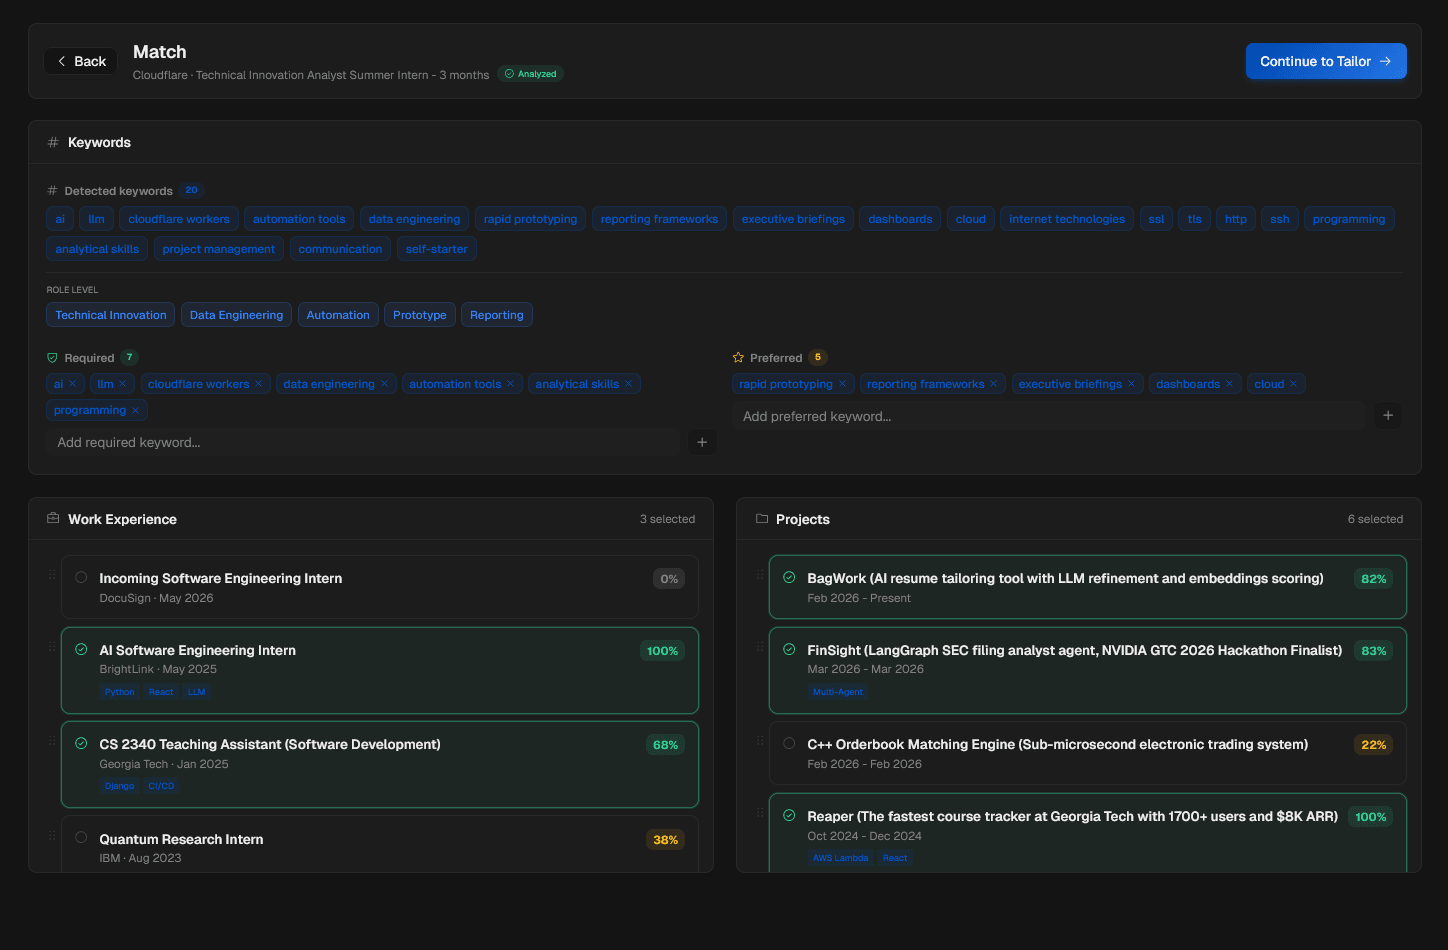The height and width of the screenshot is (950, 1448).
Task: Grab drag handle of Teaching Assistant row
Action: (52, 741)
